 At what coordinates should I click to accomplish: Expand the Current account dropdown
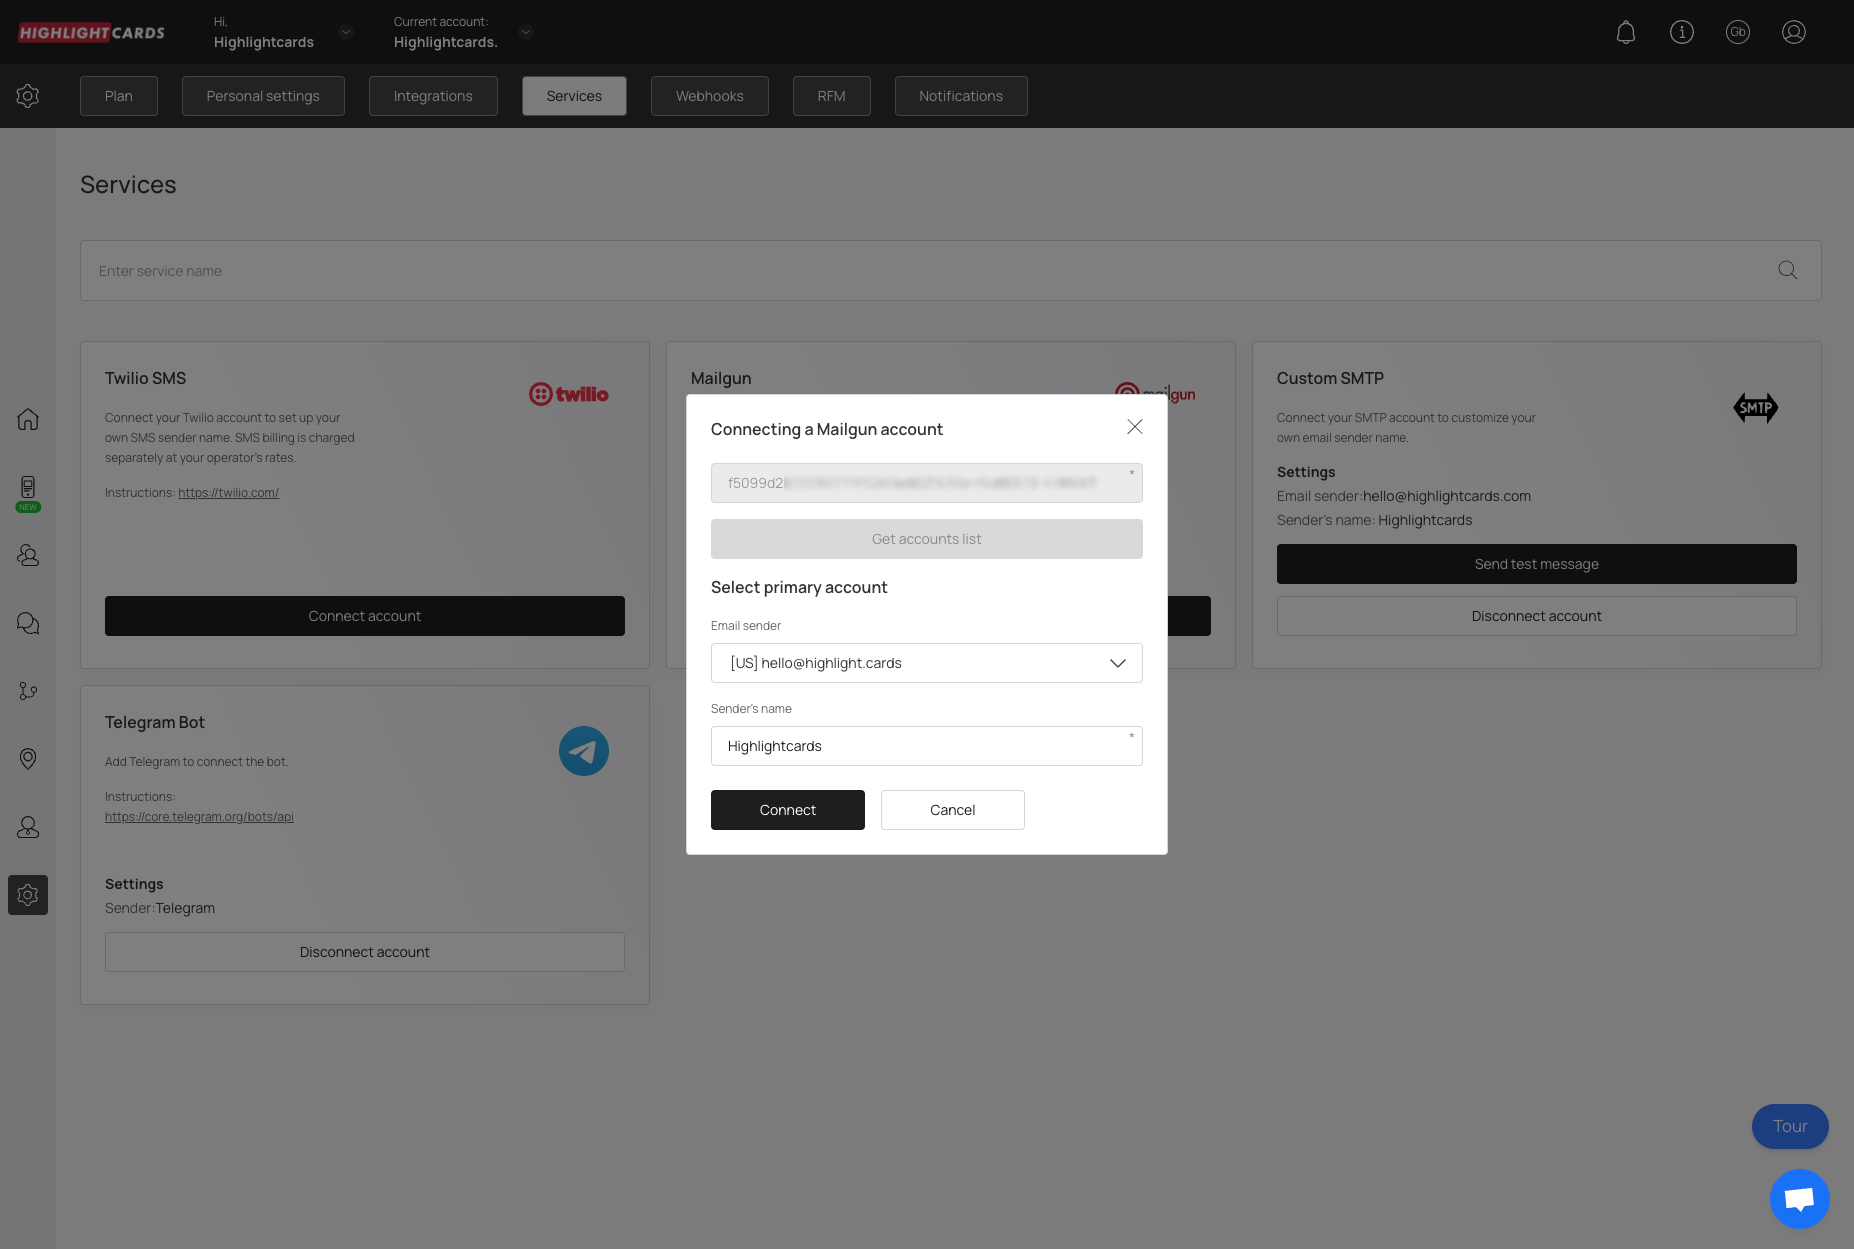pyautogui.click(x=526, y=32)
